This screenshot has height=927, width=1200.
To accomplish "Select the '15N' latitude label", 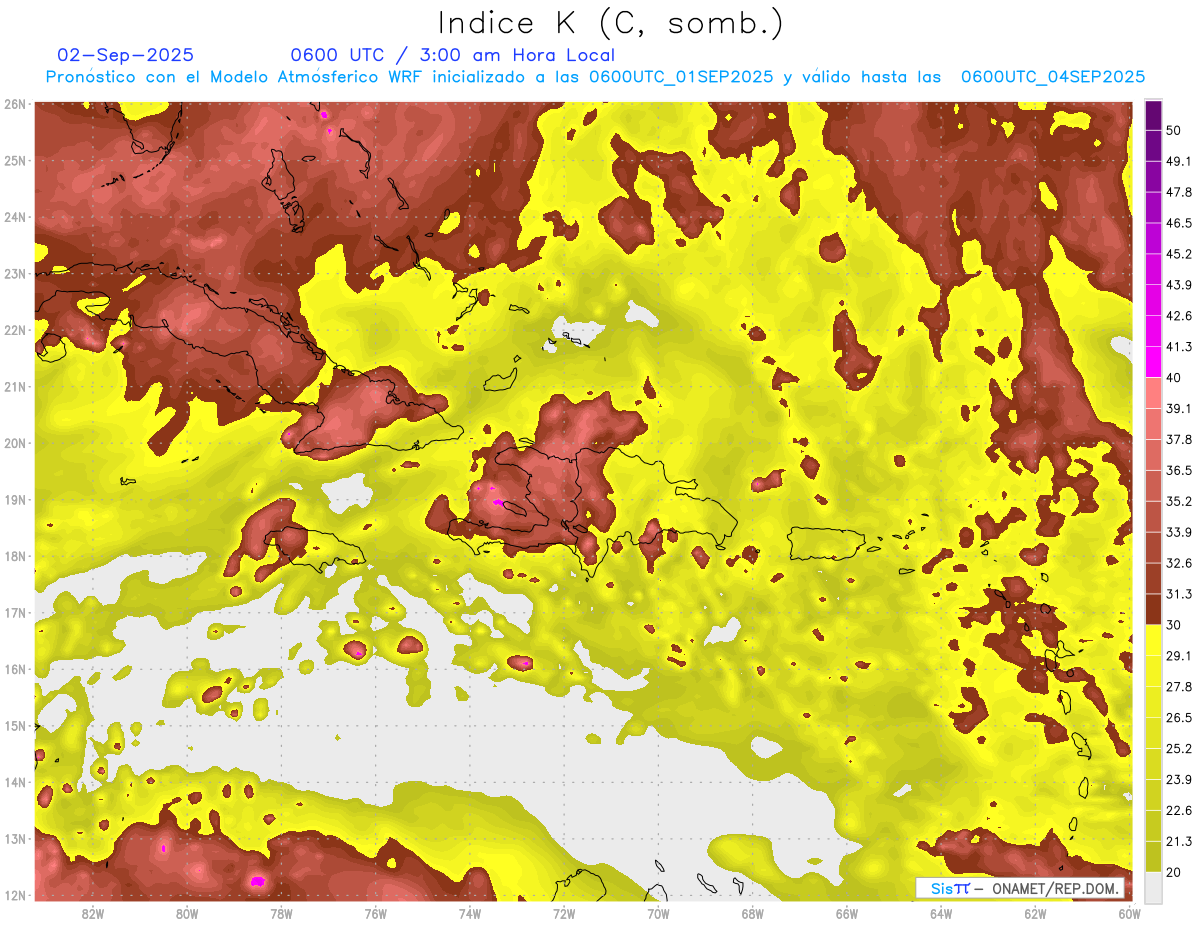I will point(15,725).
